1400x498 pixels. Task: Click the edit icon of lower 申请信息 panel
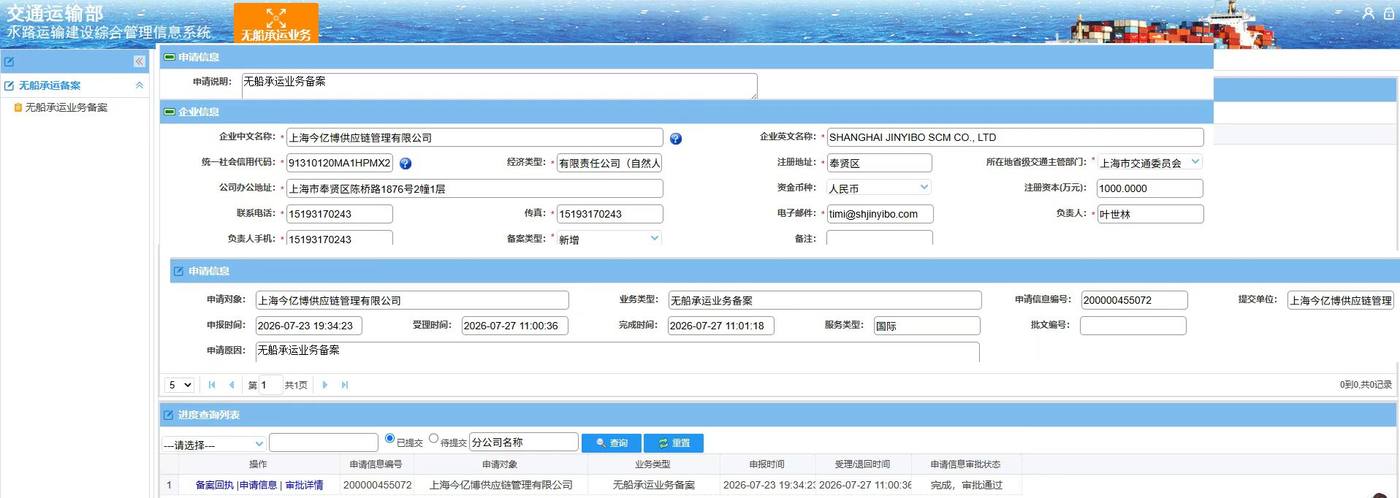178,271
